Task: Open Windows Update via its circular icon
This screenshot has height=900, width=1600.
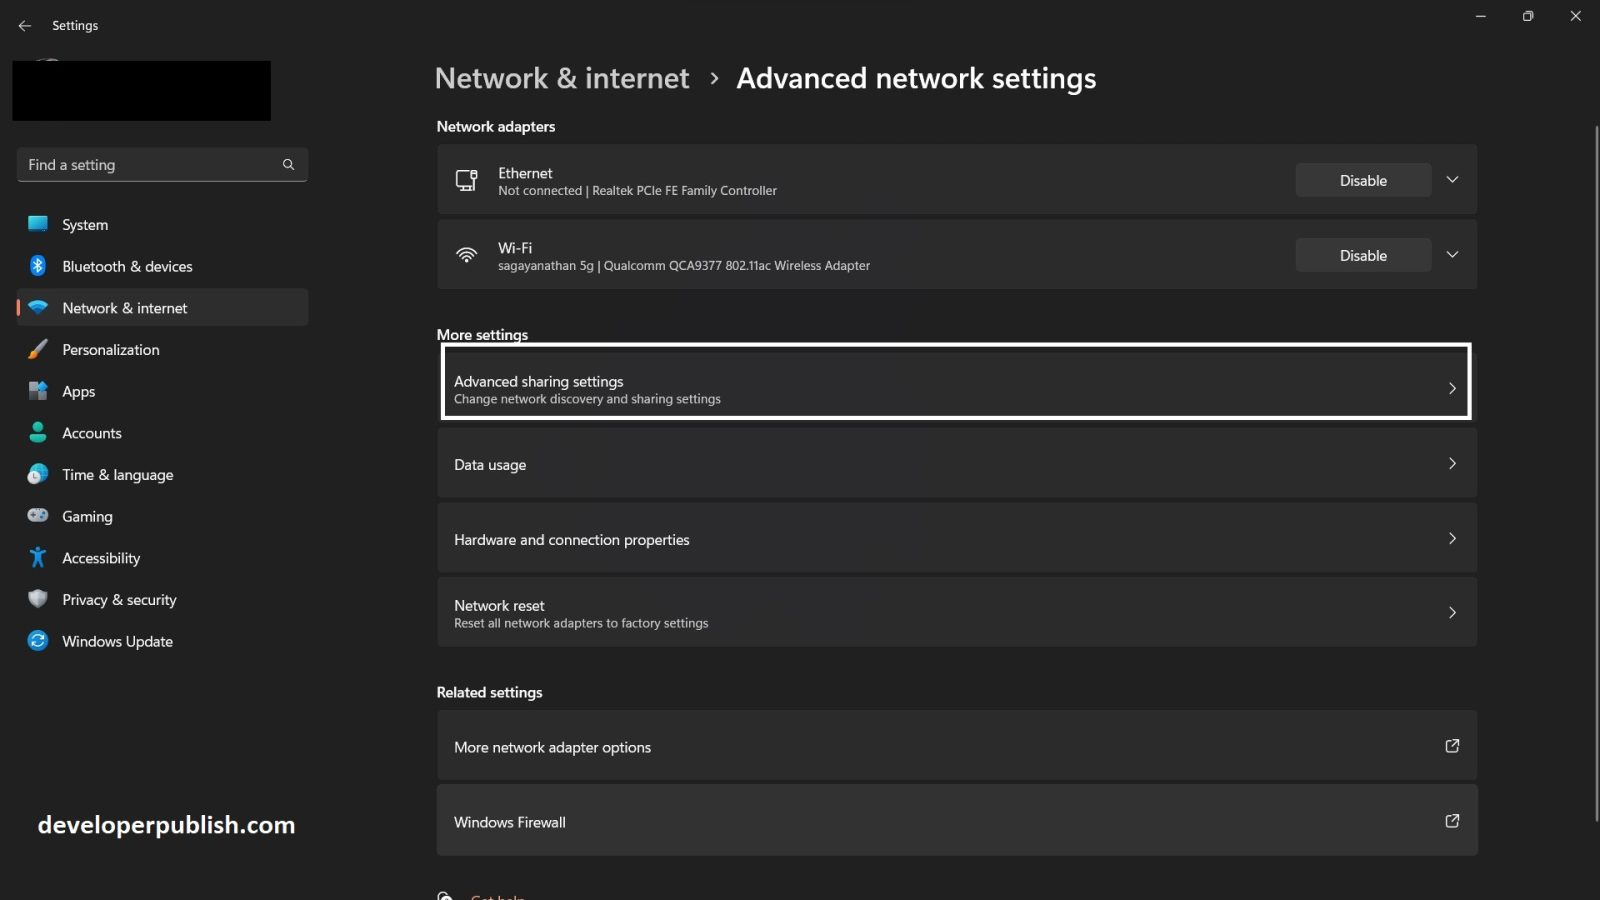Action: click(37, 641)
